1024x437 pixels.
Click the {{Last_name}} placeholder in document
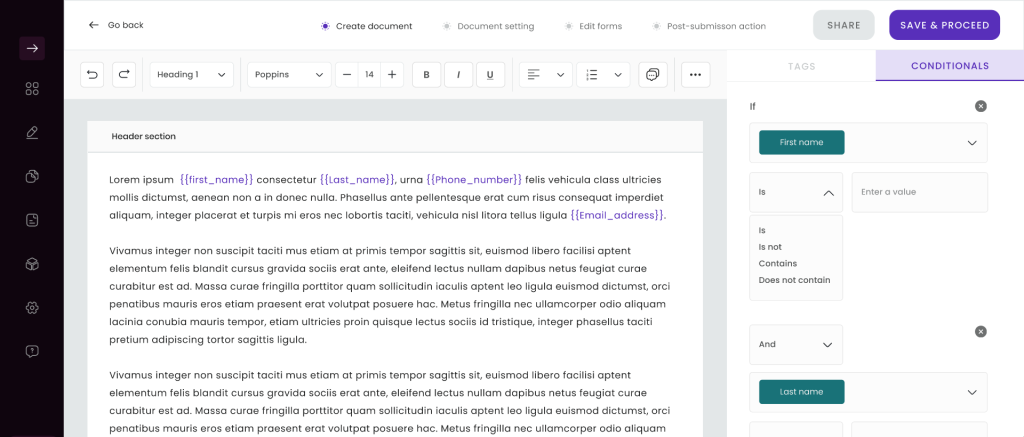point(357,180)
